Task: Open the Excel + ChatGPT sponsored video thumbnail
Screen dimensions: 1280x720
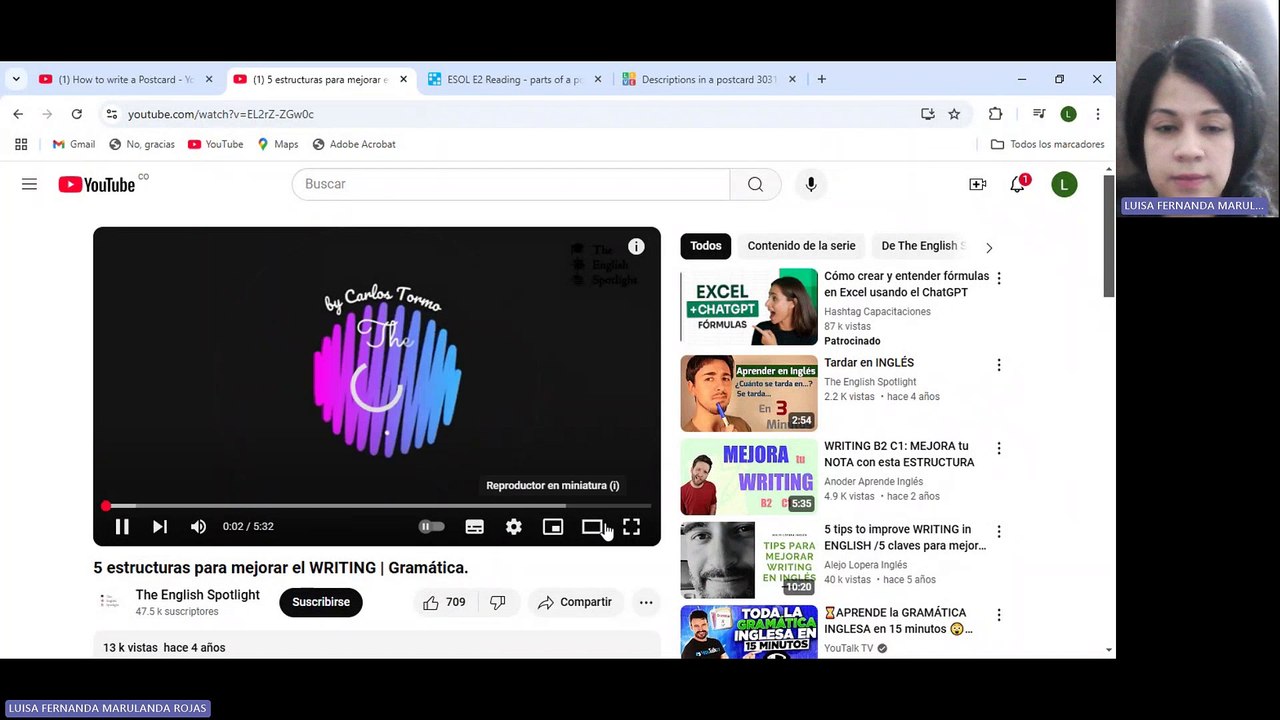Action: [x=749, y=307]
